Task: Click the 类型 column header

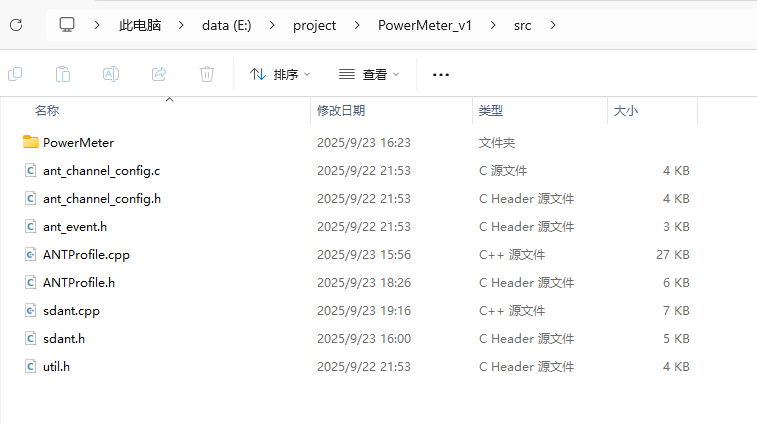Action: tap(490, 110)
